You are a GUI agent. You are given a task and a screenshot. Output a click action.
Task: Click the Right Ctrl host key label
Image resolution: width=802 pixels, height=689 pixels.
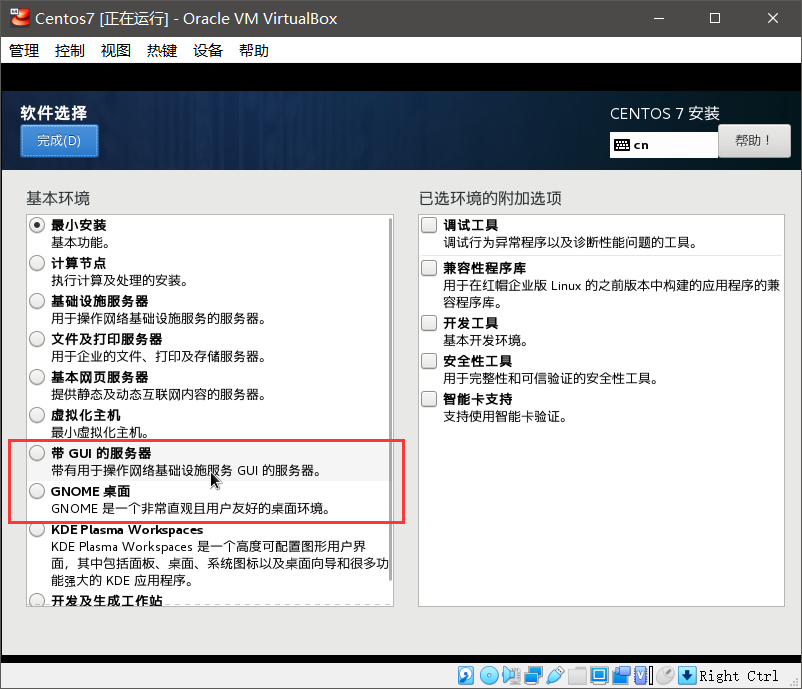tap(739, 676)
